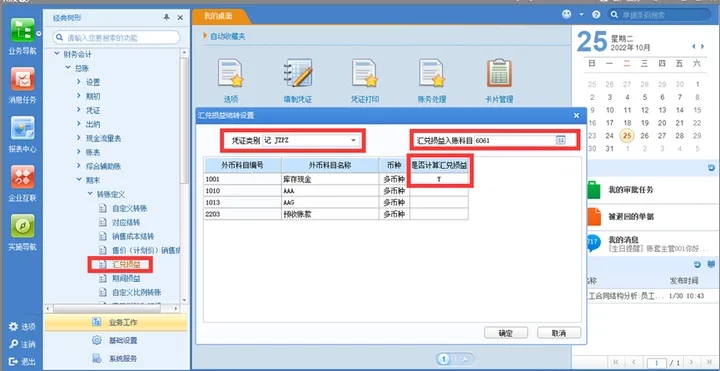Screen dimensions: 720x371
Task: Open the 填制凭证 desktop shortcut icon
Action: (x=298, y=73)
